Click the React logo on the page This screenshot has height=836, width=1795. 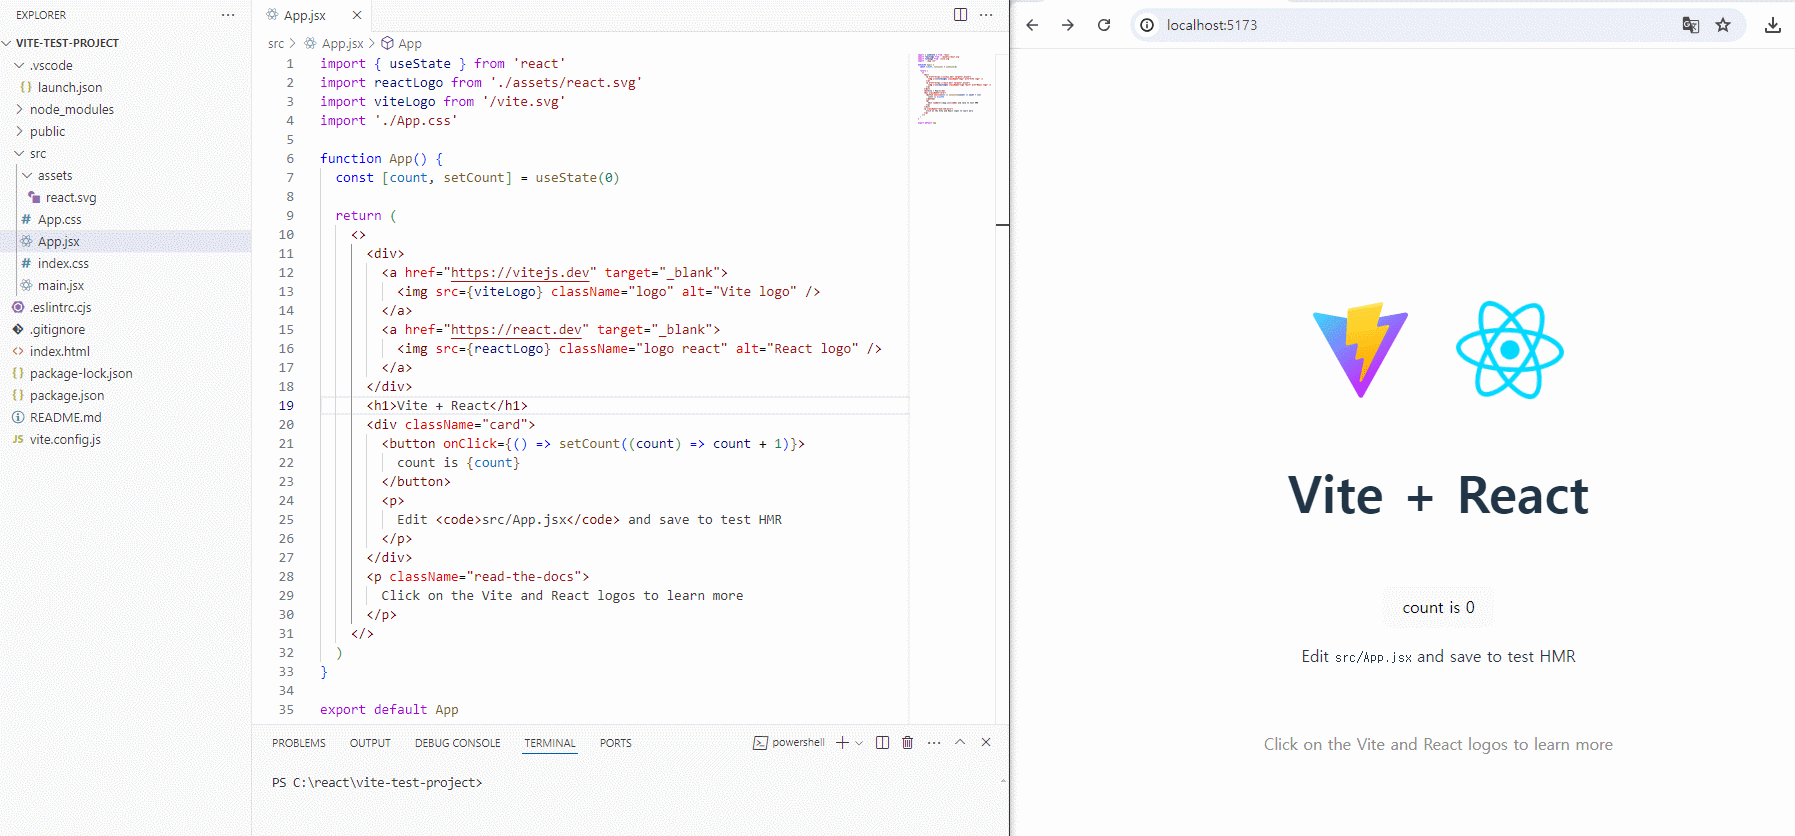pos(1510,350)
